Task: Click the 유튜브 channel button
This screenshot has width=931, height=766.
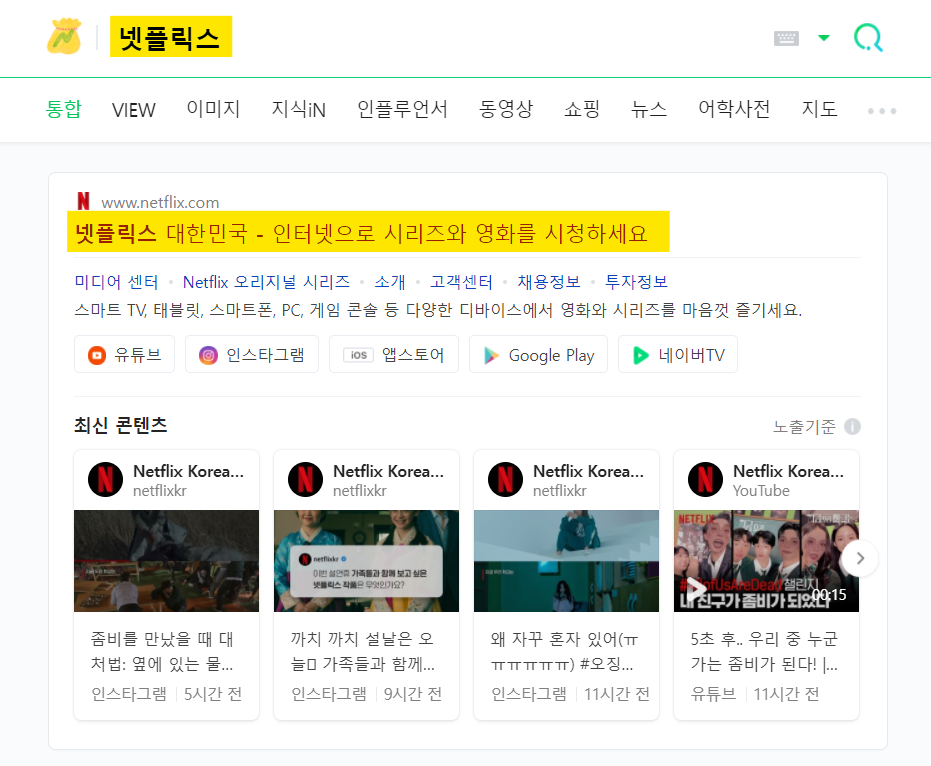Action: 125,354
